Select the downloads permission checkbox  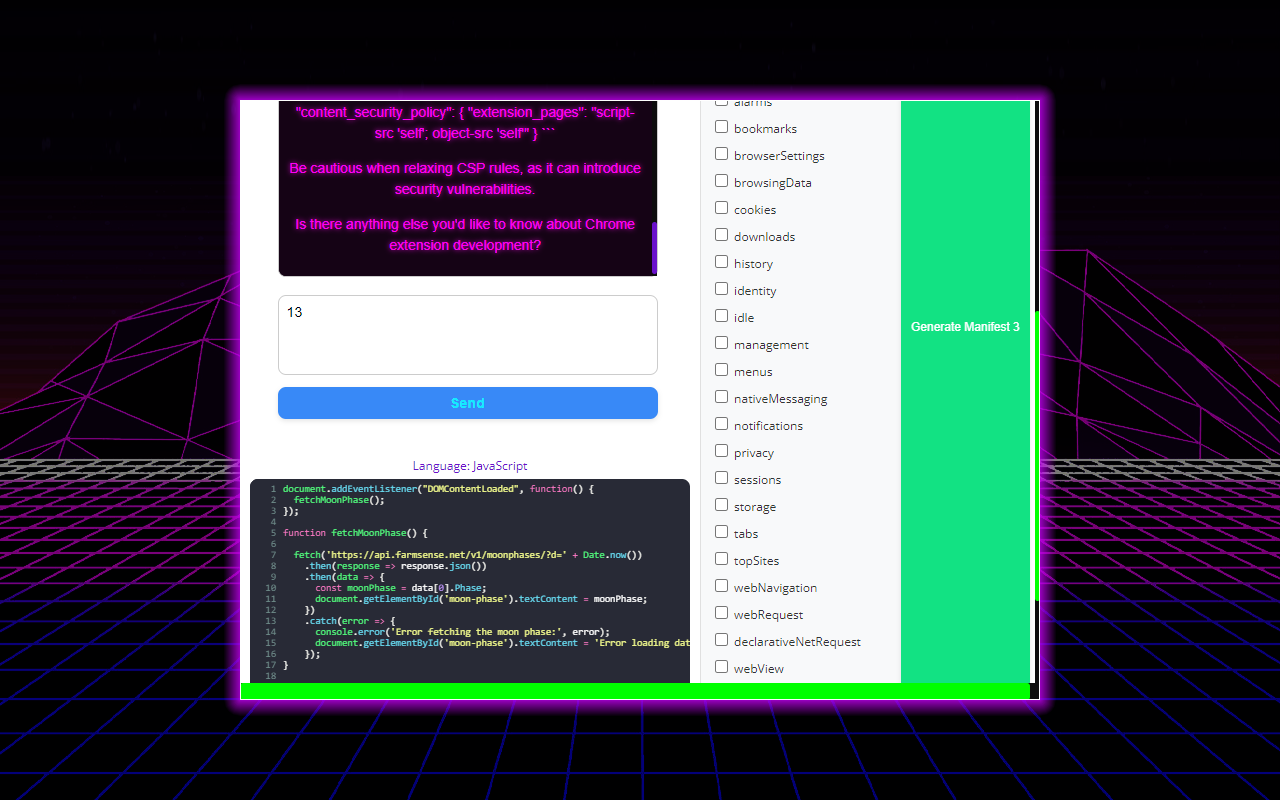[x=721, y=235]
